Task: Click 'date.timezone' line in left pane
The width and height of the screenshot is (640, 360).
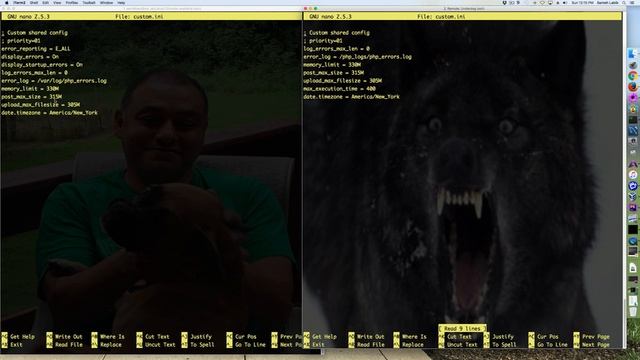Action: [49, 113]
